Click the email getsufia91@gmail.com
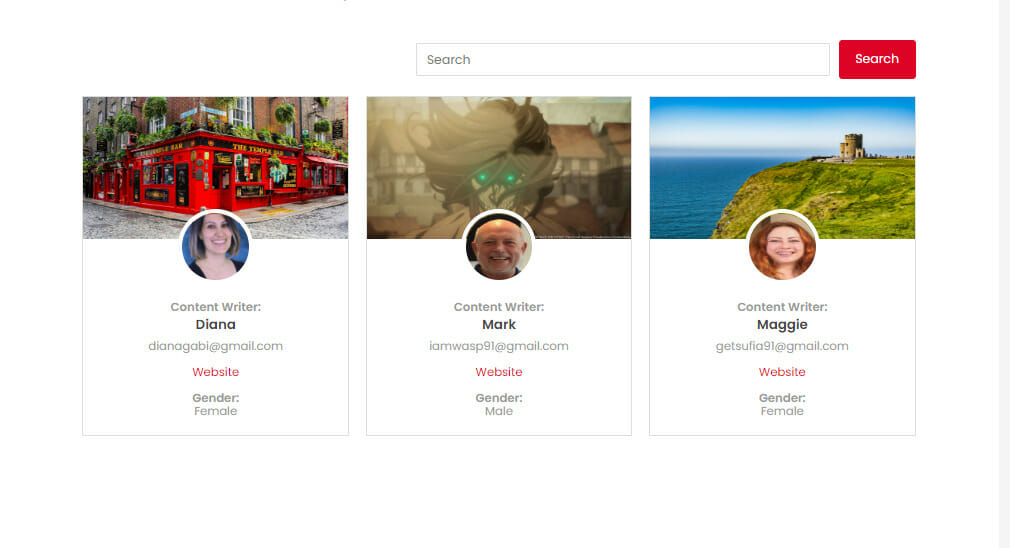Viewport: 1010px width, 548px height. coord(782,346)
